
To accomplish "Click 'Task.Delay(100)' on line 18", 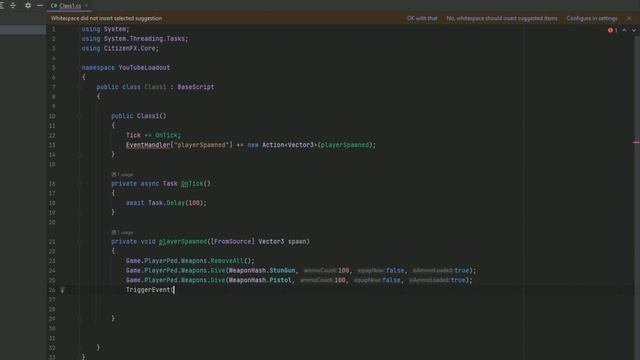I will [x=176, y=203].
